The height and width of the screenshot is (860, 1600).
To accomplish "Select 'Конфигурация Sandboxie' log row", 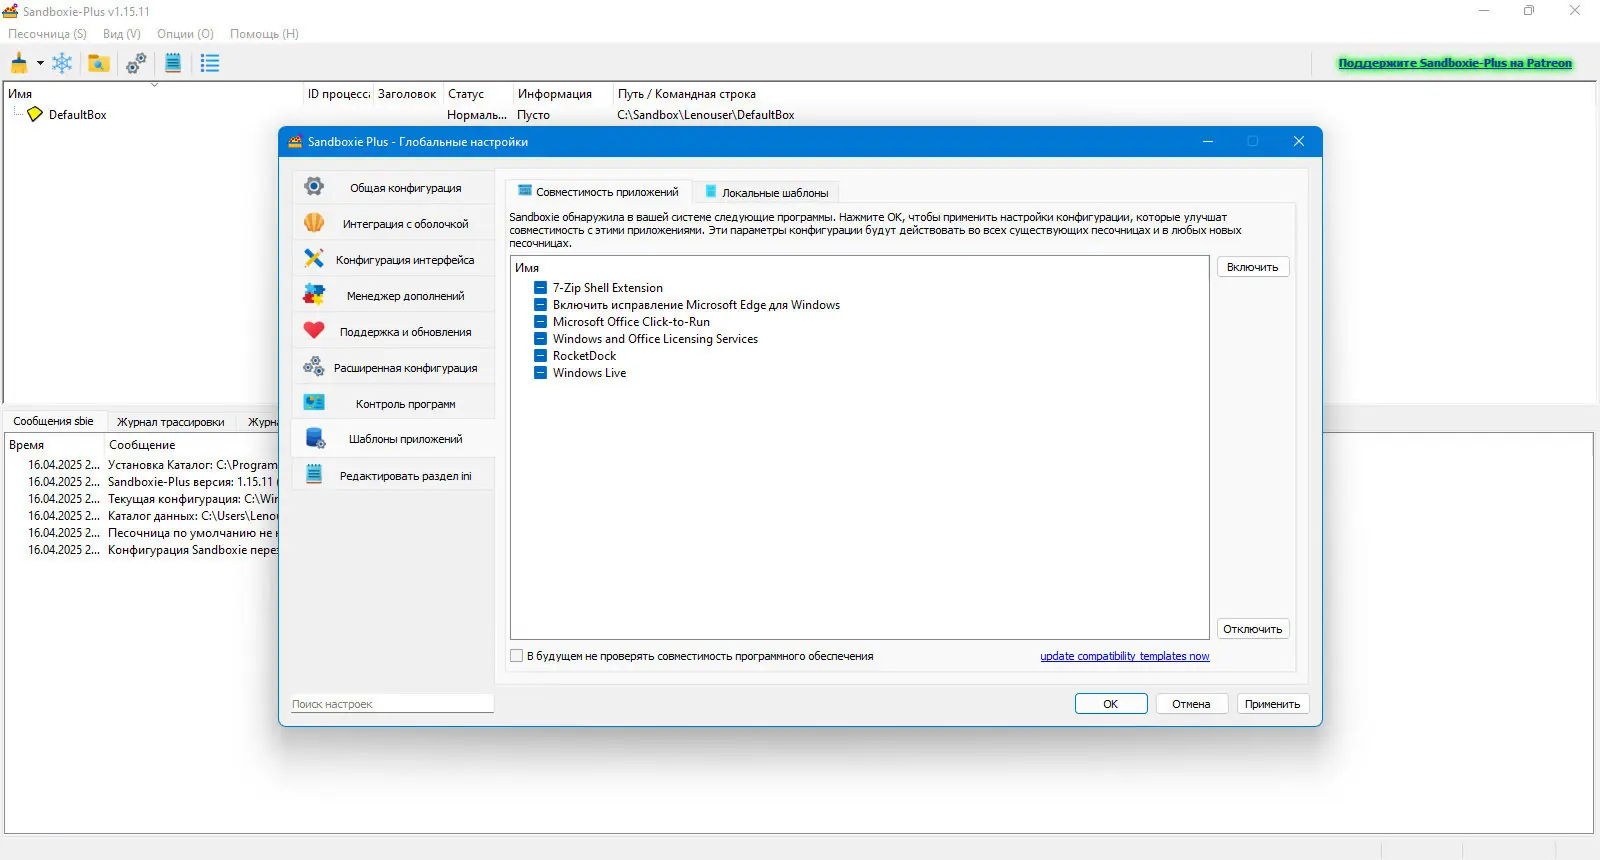I will [192, 549].
